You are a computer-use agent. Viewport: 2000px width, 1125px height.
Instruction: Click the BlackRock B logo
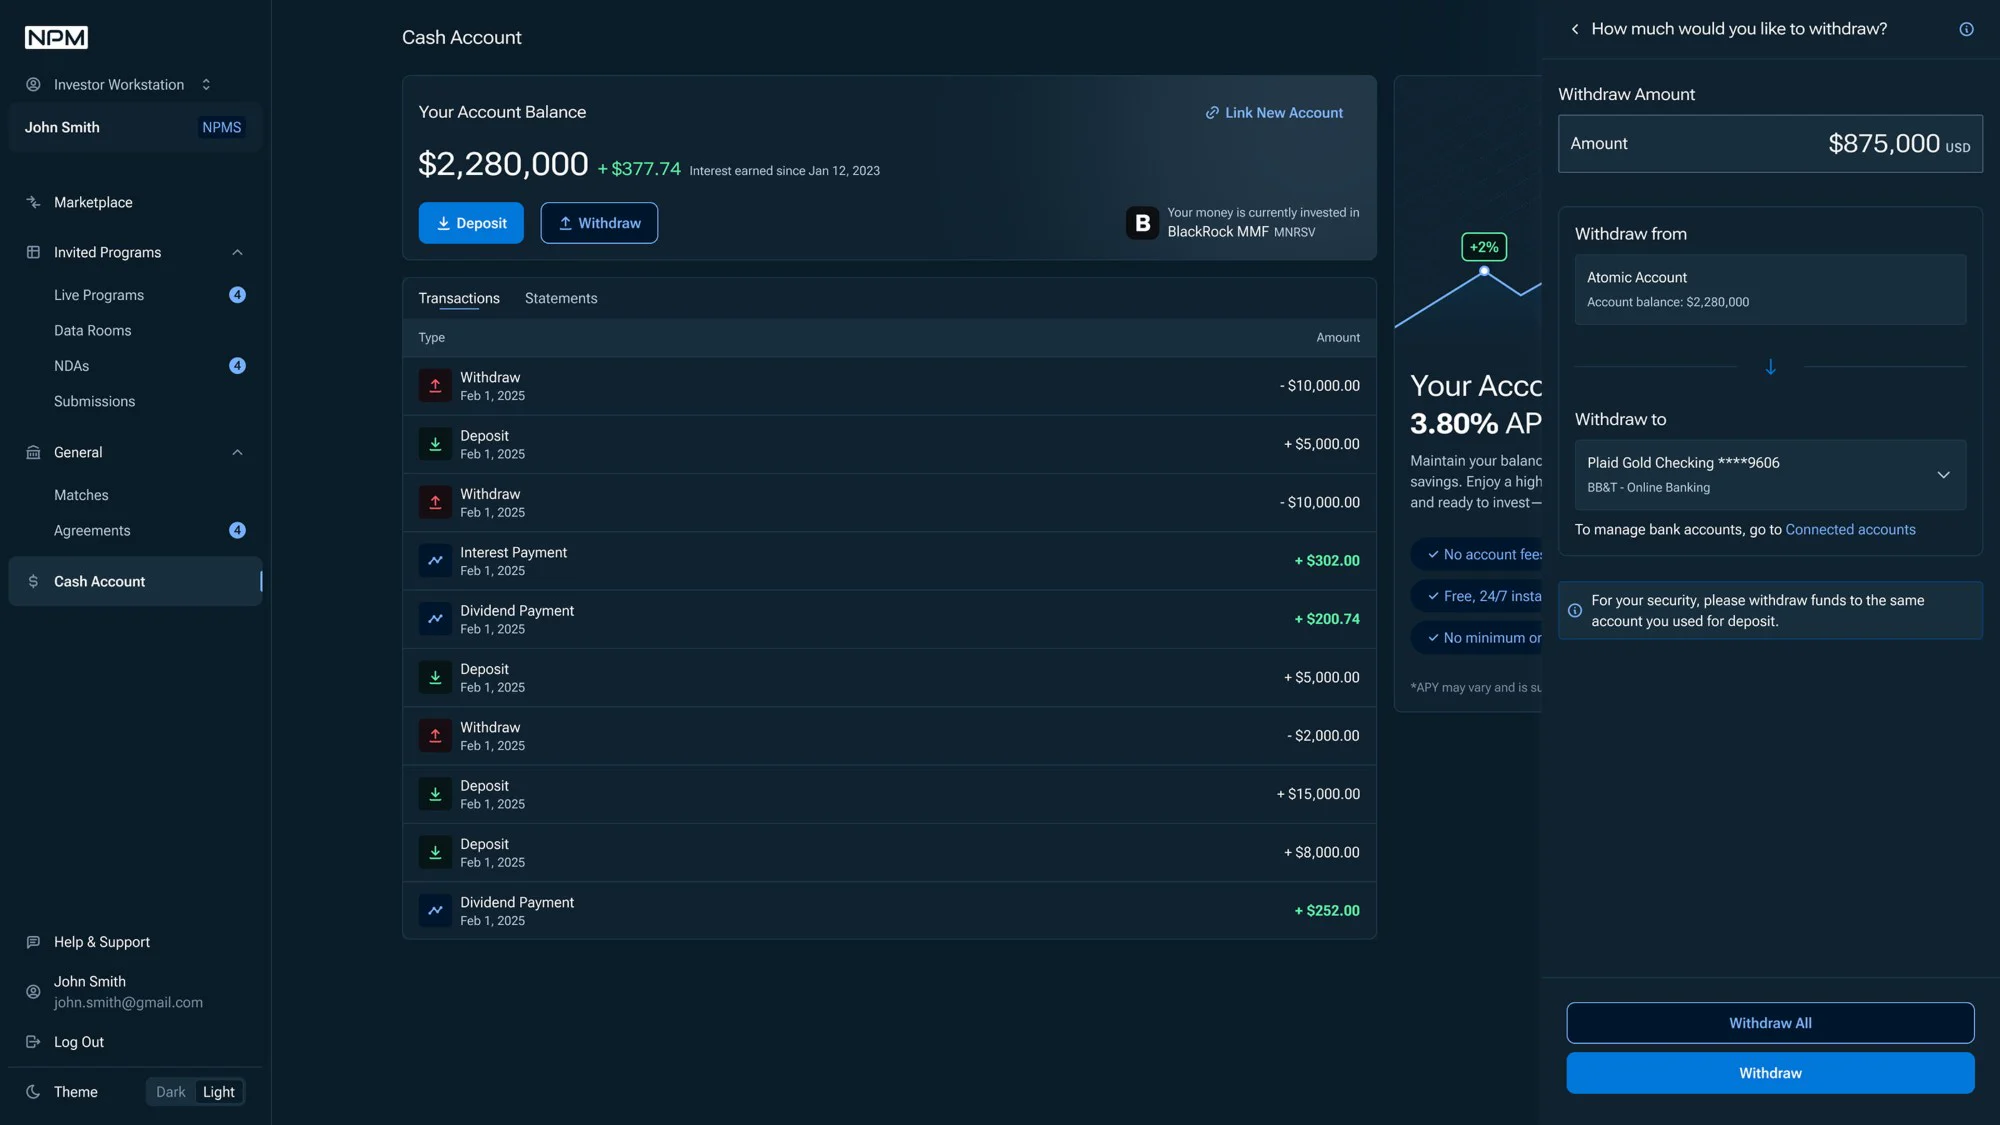tap(1142, 222)
